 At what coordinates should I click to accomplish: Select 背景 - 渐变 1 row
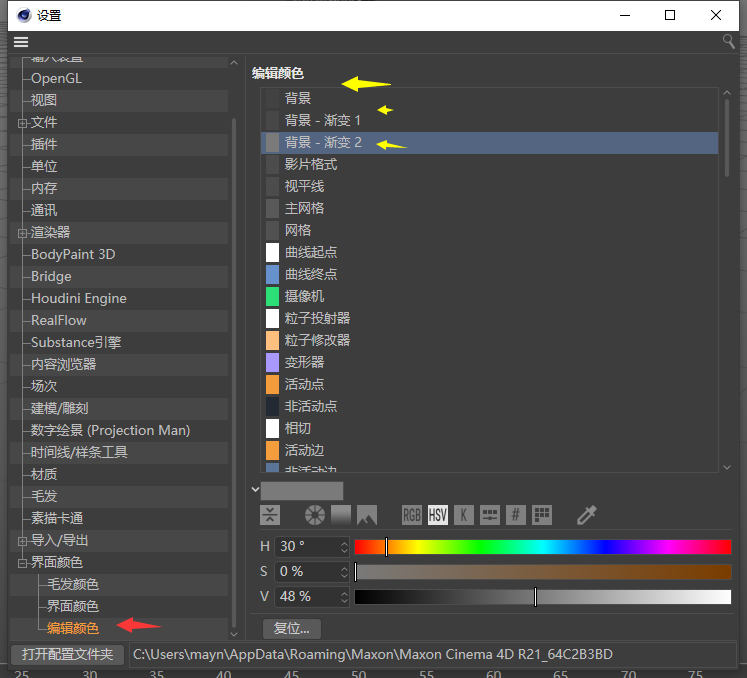pyautogui.click(x=489, y=121)
